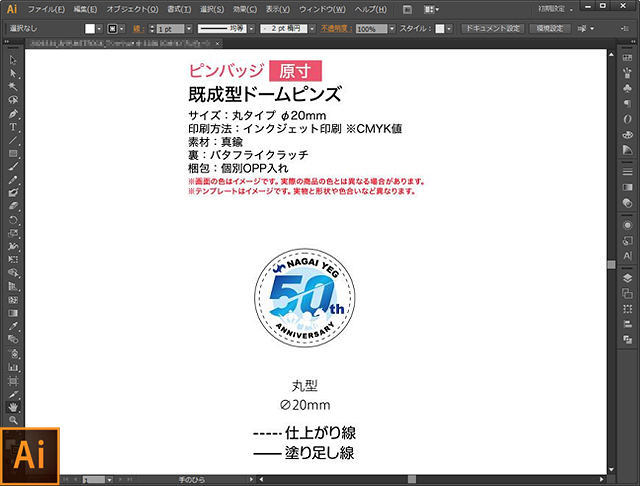Open the 初期設定 workspace switcher
Viewport: 640px width, 486px height.
pos(555,9)
